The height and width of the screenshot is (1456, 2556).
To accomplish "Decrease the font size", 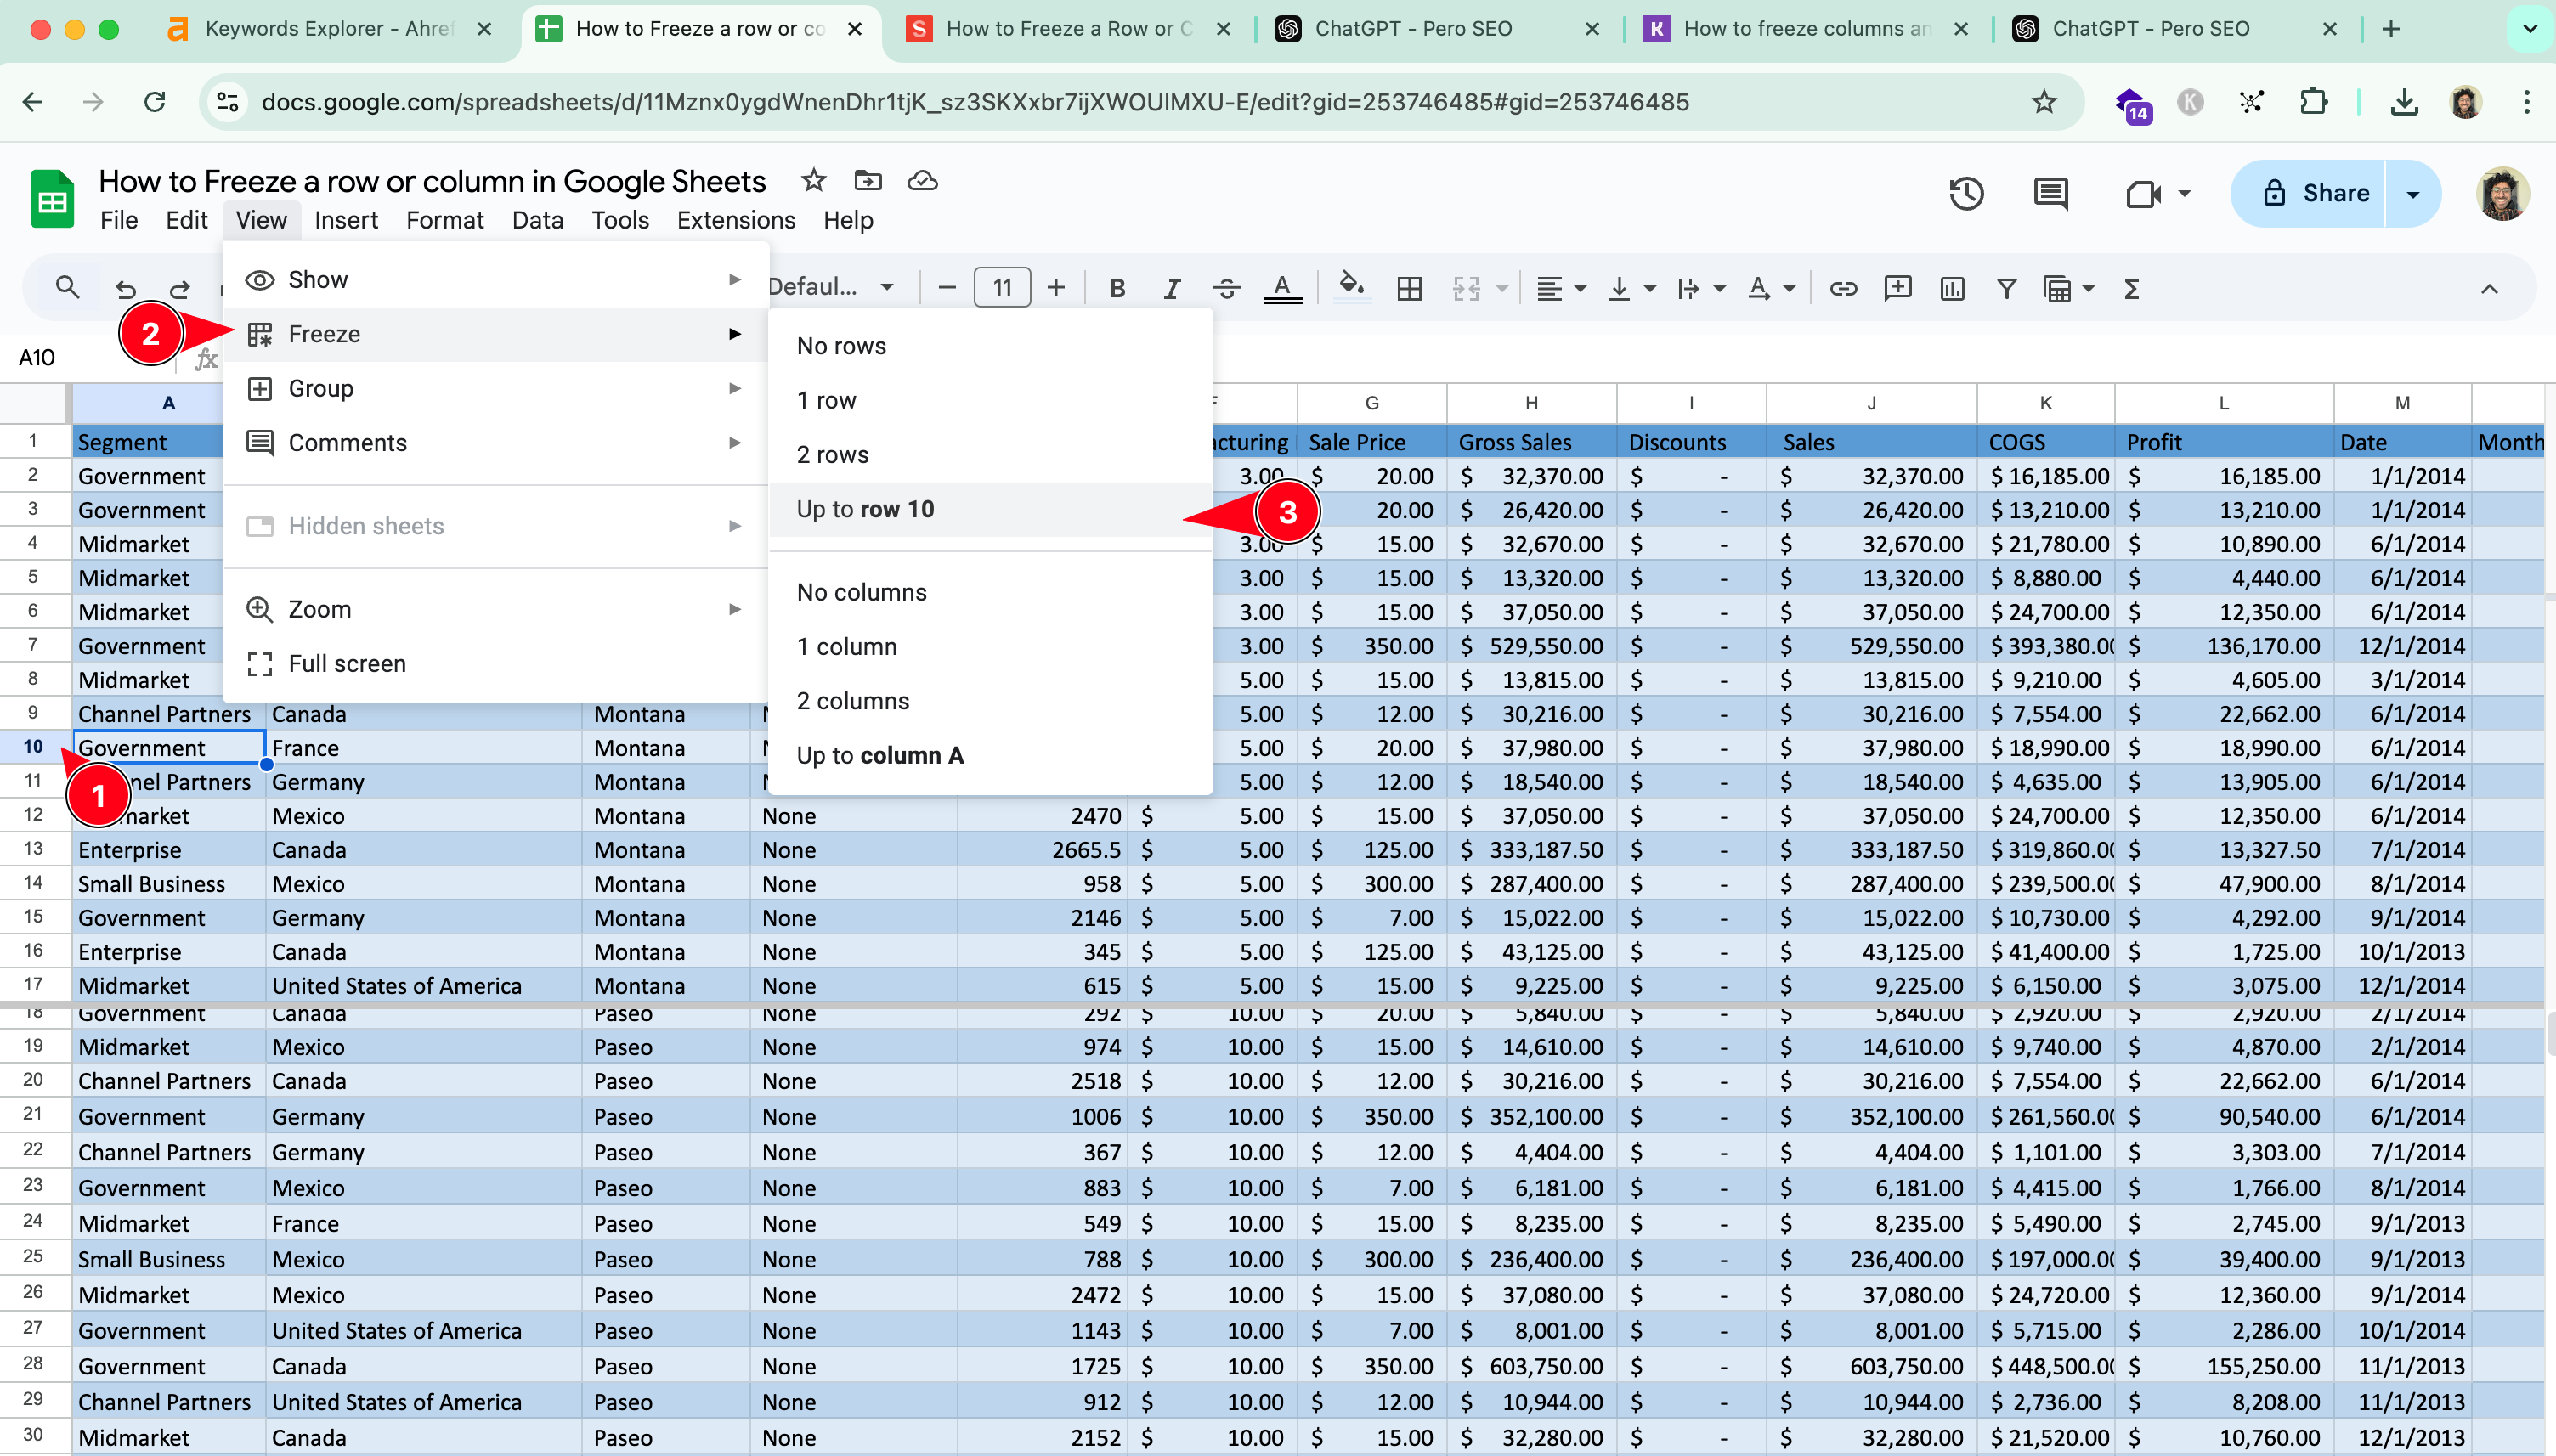I will 946,288.
